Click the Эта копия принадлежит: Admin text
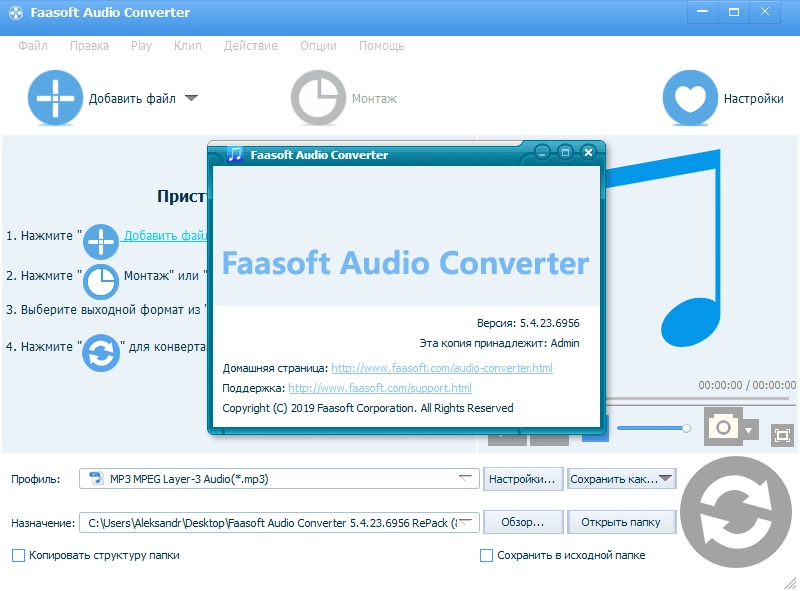800x591 pixels. [499, 343]
